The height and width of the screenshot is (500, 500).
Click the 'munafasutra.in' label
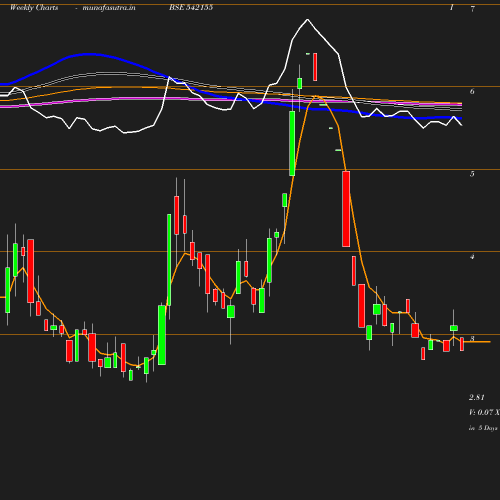coord(109,8)
